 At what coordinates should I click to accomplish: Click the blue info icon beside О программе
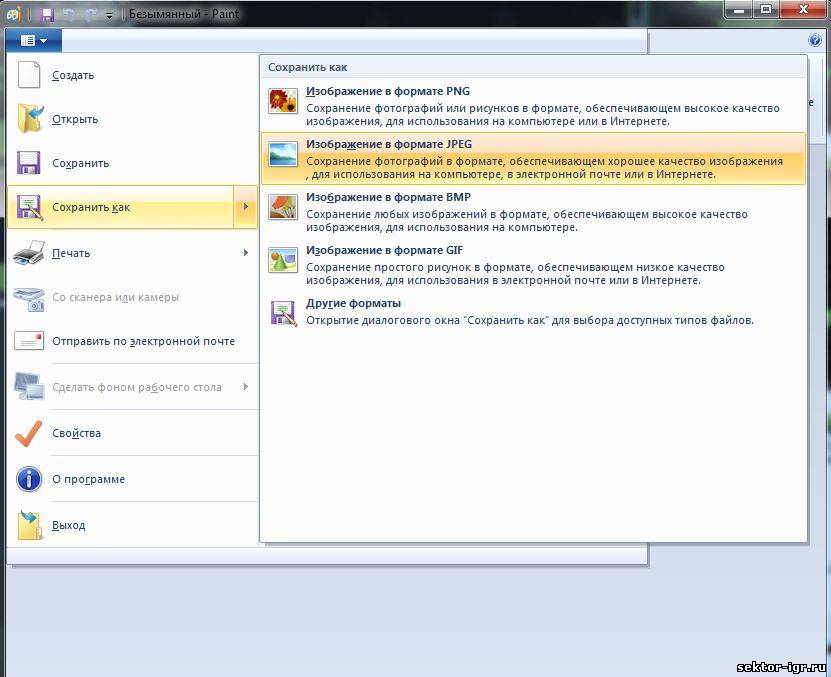tap(29, 479)
